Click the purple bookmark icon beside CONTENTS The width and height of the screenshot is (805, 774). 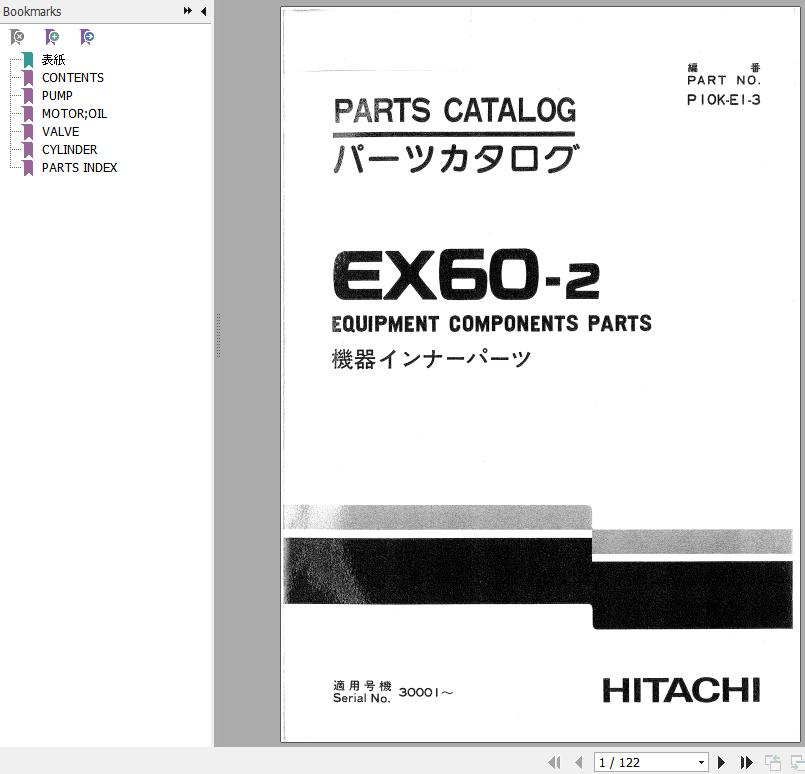coord(28,78)
